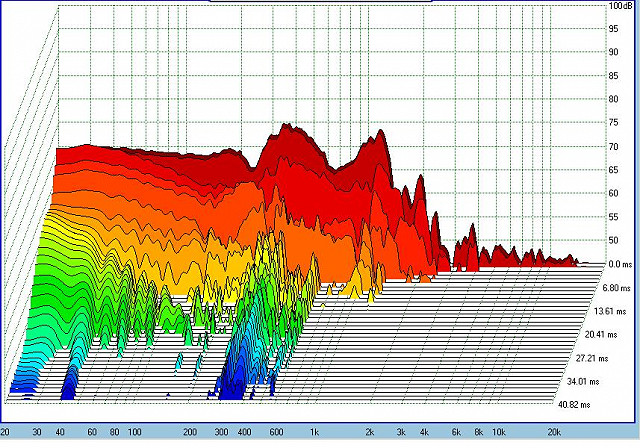Select the 2k frequency axis label
640x448 pixels.
[369, 432]
